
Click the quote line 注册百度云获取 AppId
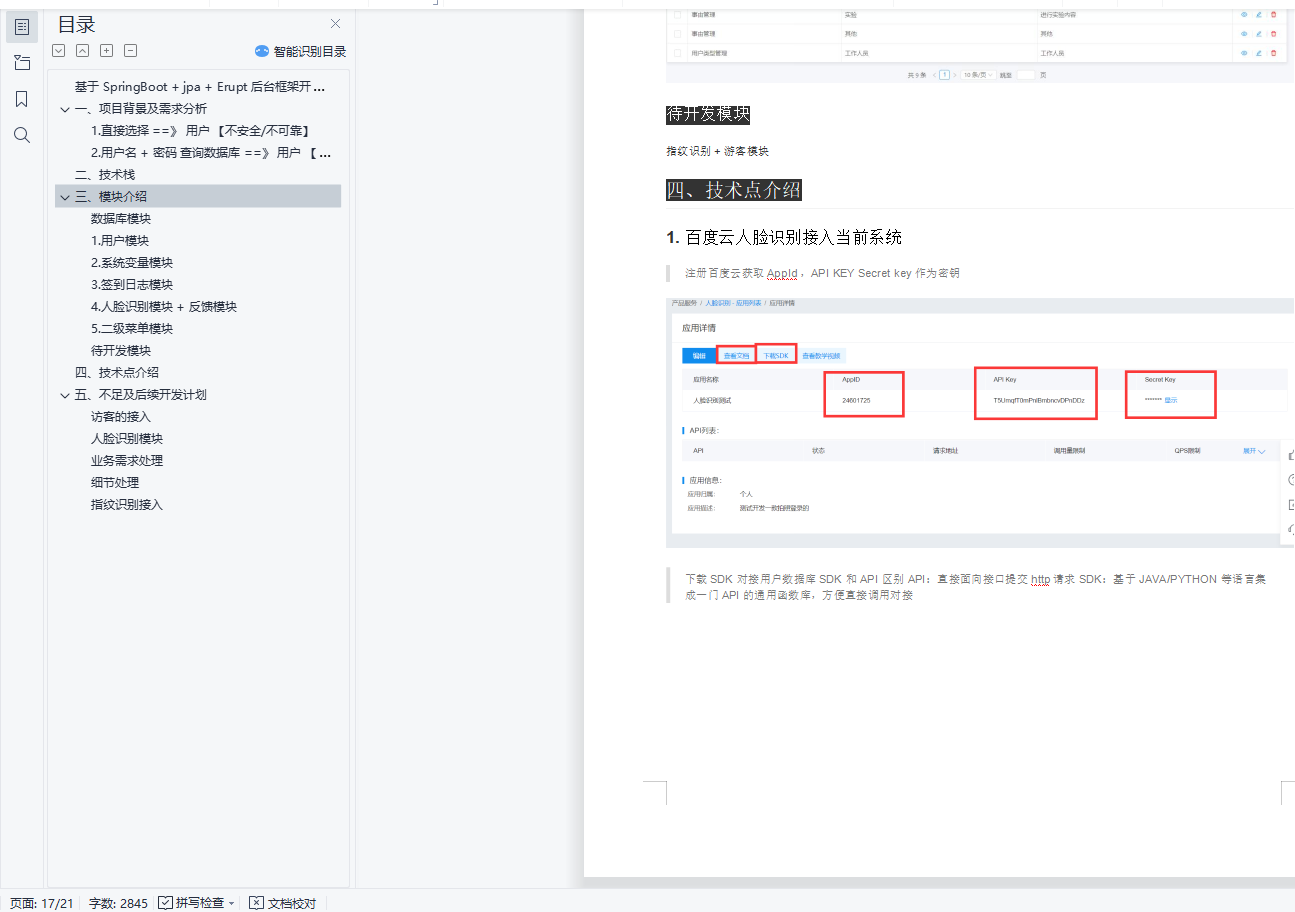point(822,273)
